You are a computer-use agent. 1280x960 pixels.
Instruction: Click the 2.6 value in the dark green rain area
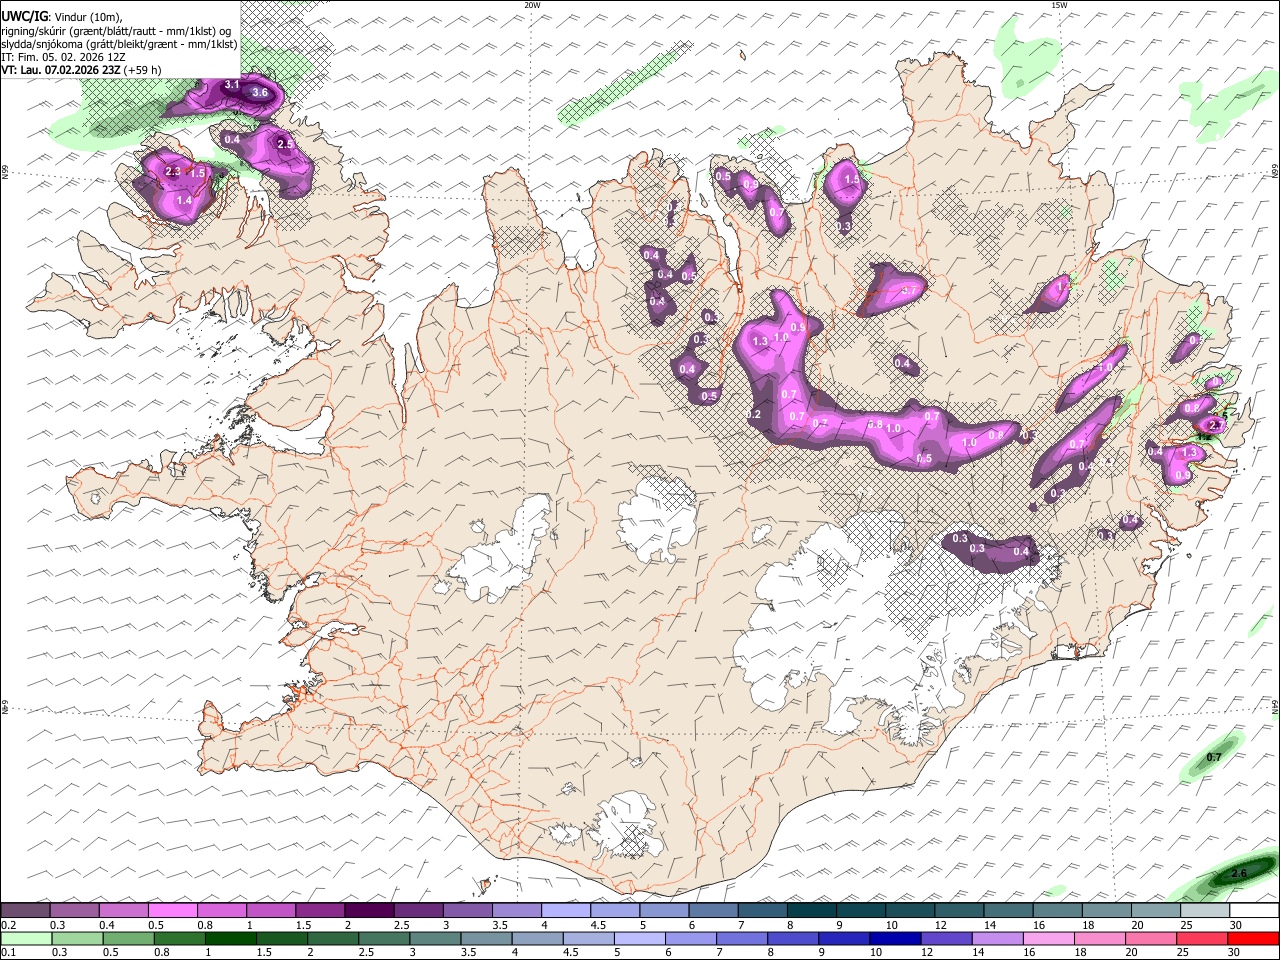click(x=1239, y=874)
